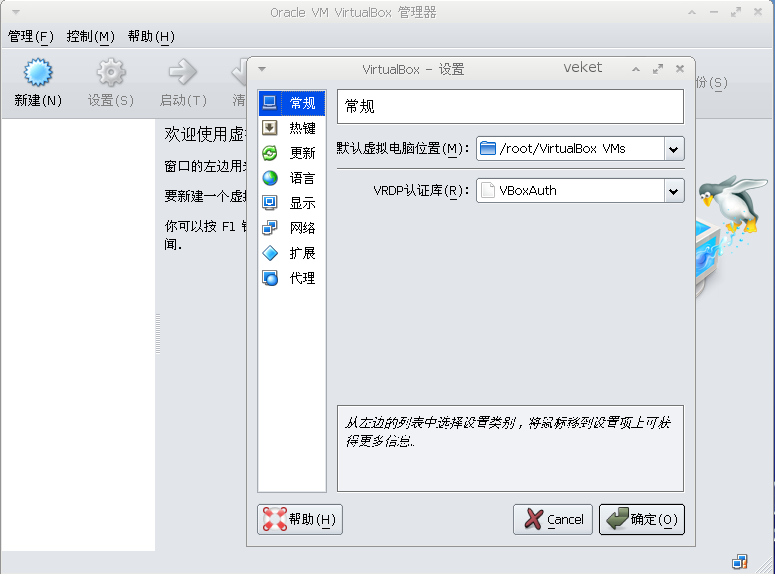Click the VBoxAuth library field
Viewport: 775px width, 574px height.
[571, 191]
